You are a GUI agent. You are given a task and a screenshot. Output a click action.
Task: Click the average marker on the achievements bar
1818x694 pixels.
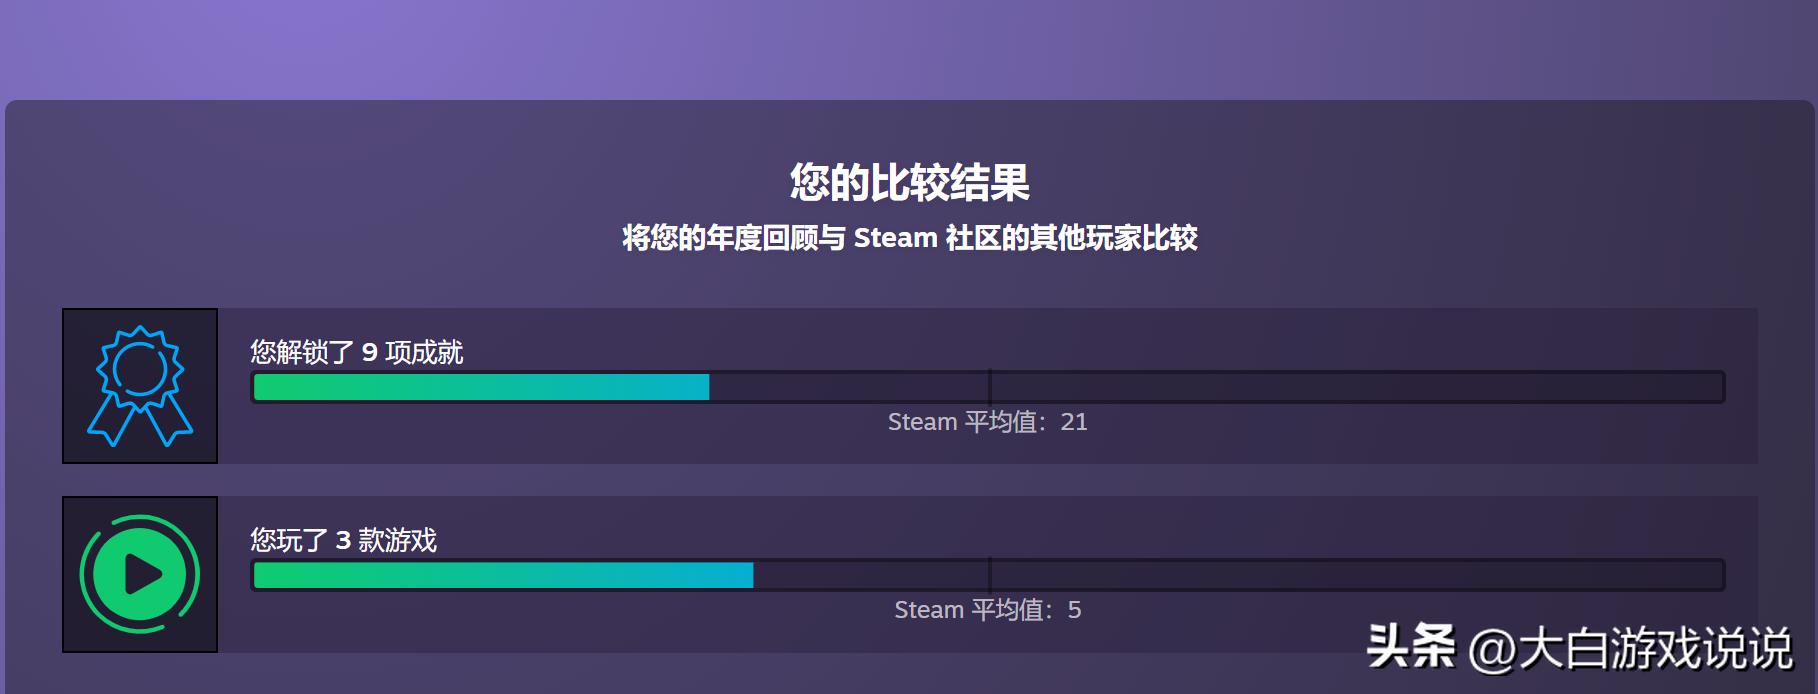pos(989,387)
